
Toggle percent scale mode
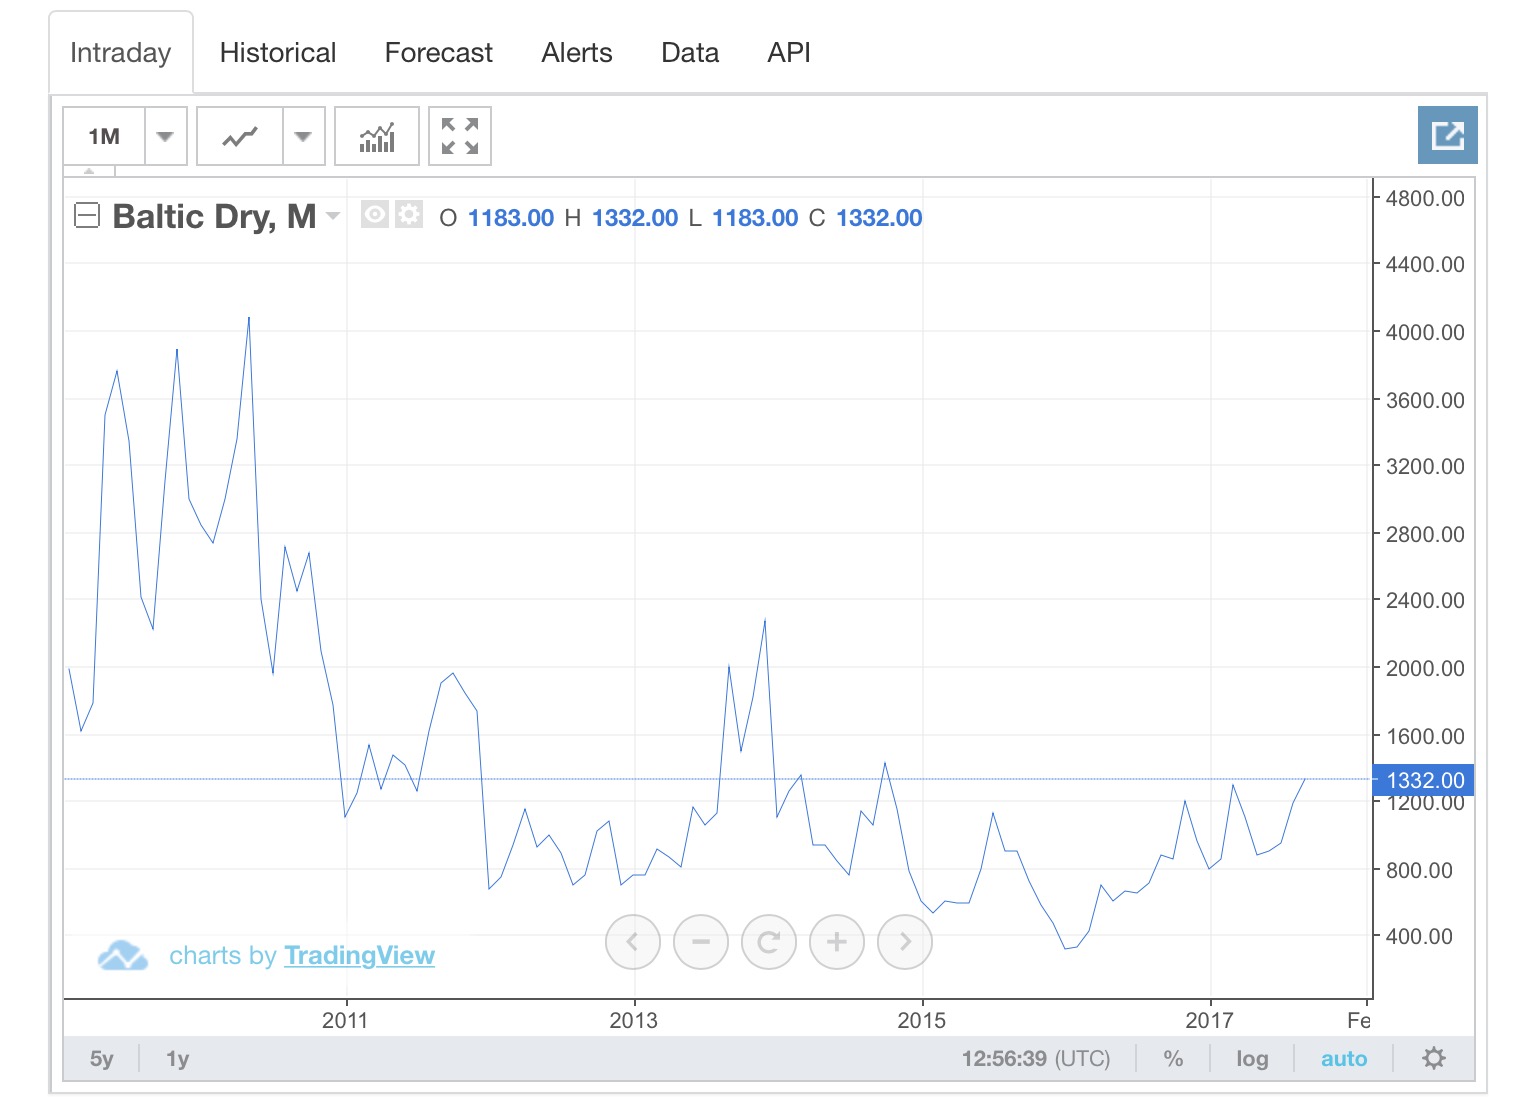tap(1173, 1058)
